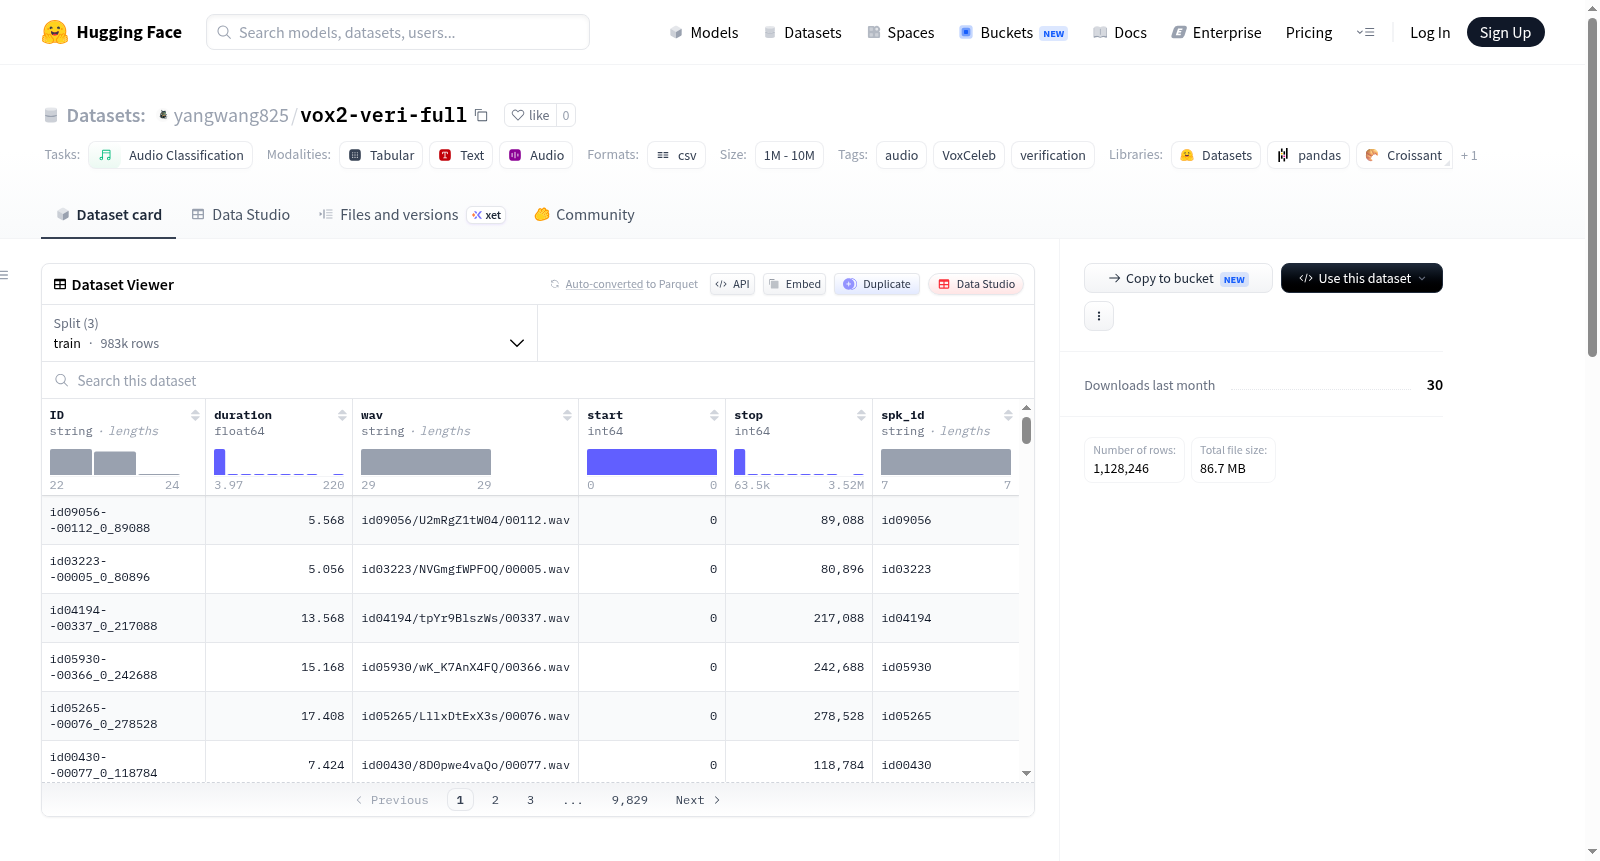
Task: Click the duration histogram first bar
Action: click(219, 462)
